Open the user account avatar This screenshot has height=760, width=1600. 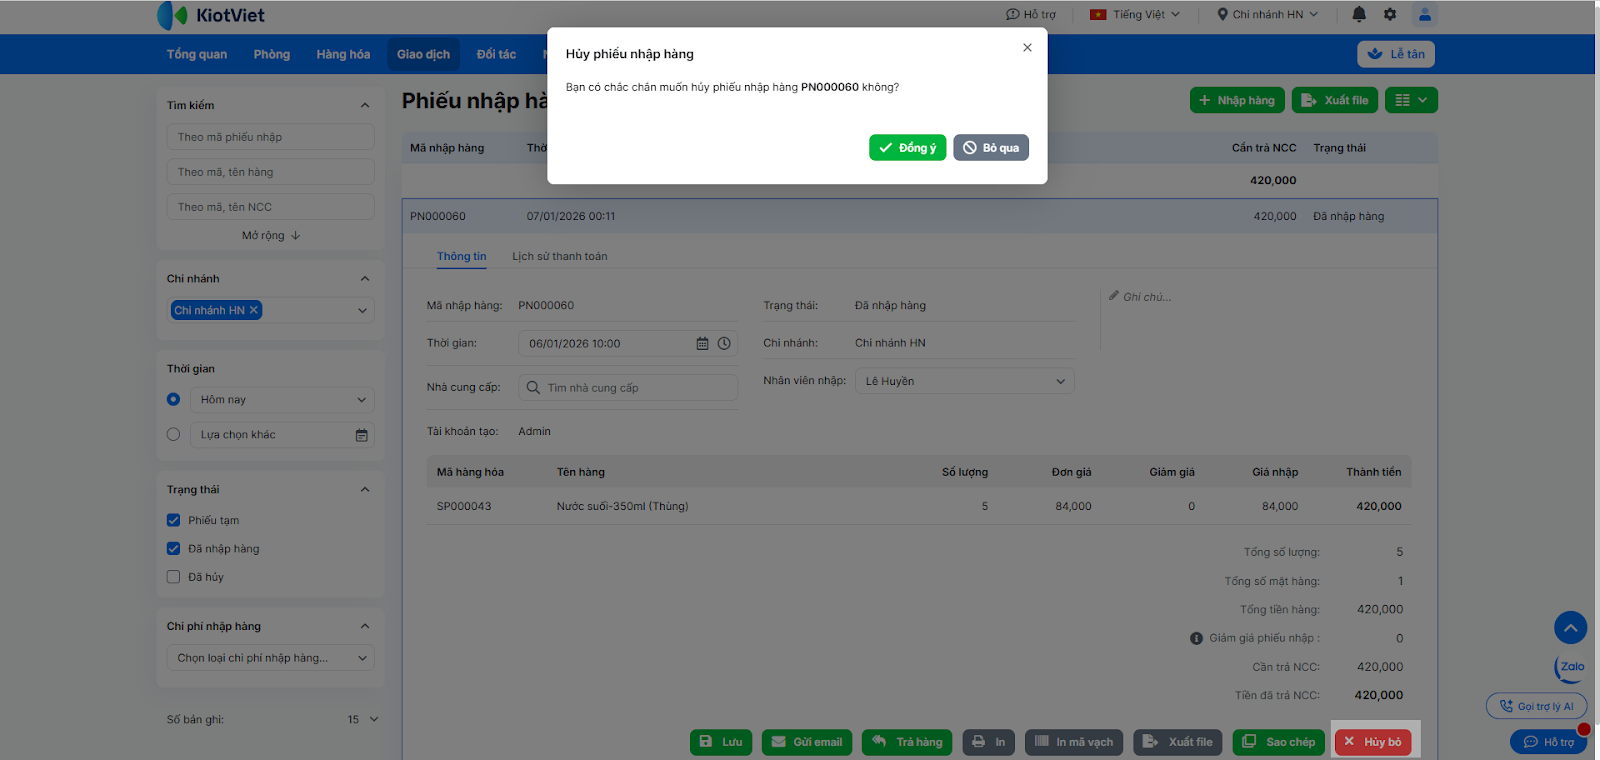click(1425, 14)
